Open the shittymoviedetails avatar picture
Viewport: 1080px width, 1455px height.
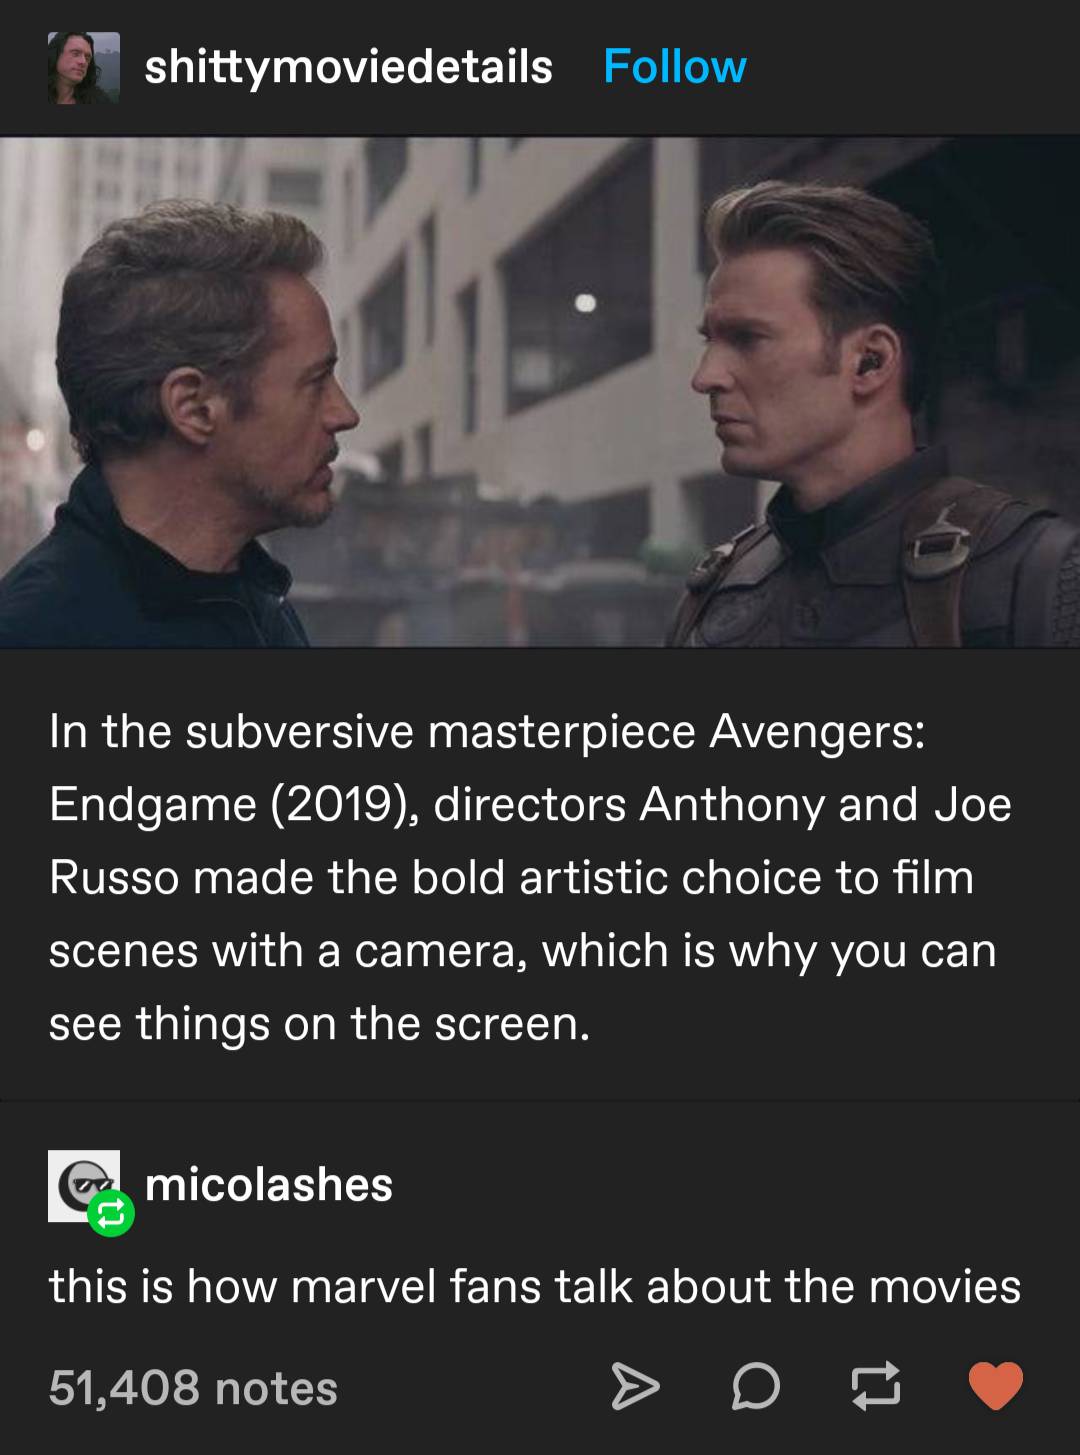tap(84, 67)
